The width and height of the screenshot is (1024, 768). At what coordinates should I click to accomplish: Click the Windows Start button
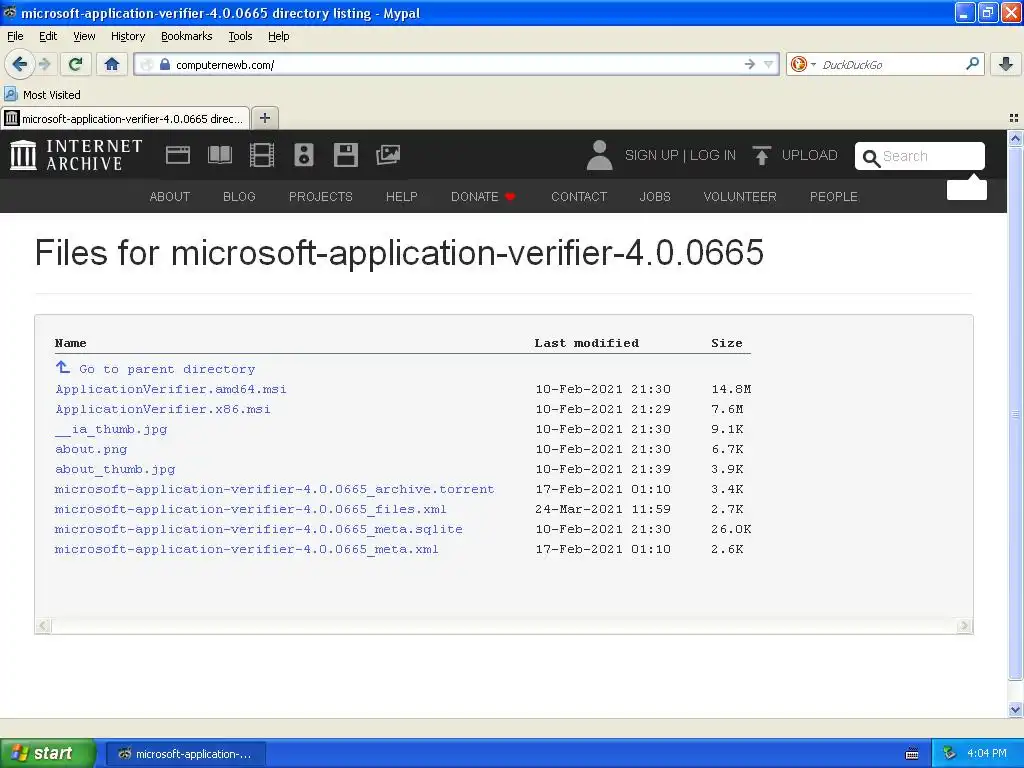[47, 754]
